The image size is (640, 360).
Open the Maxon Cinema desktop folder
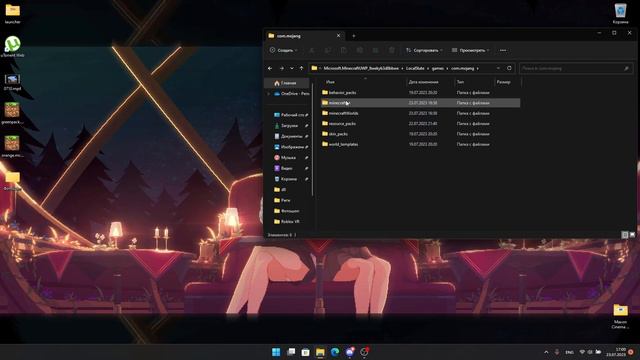point(620,316)
